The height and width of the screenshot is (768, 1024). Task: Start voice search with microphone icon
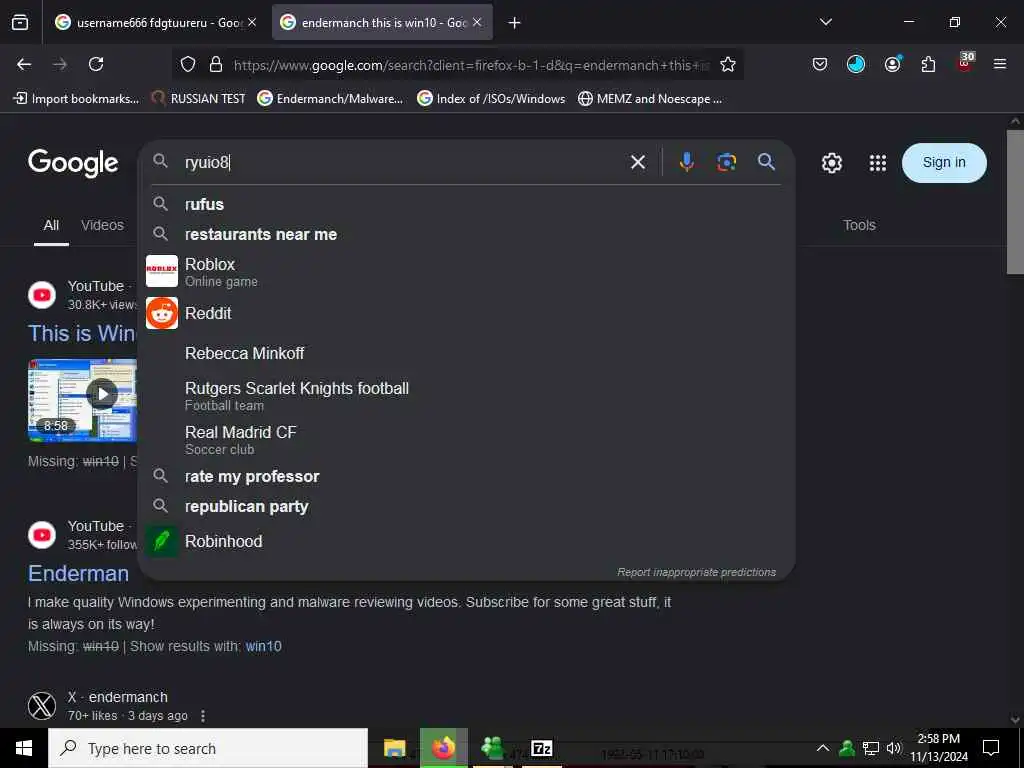click(686, 162)
